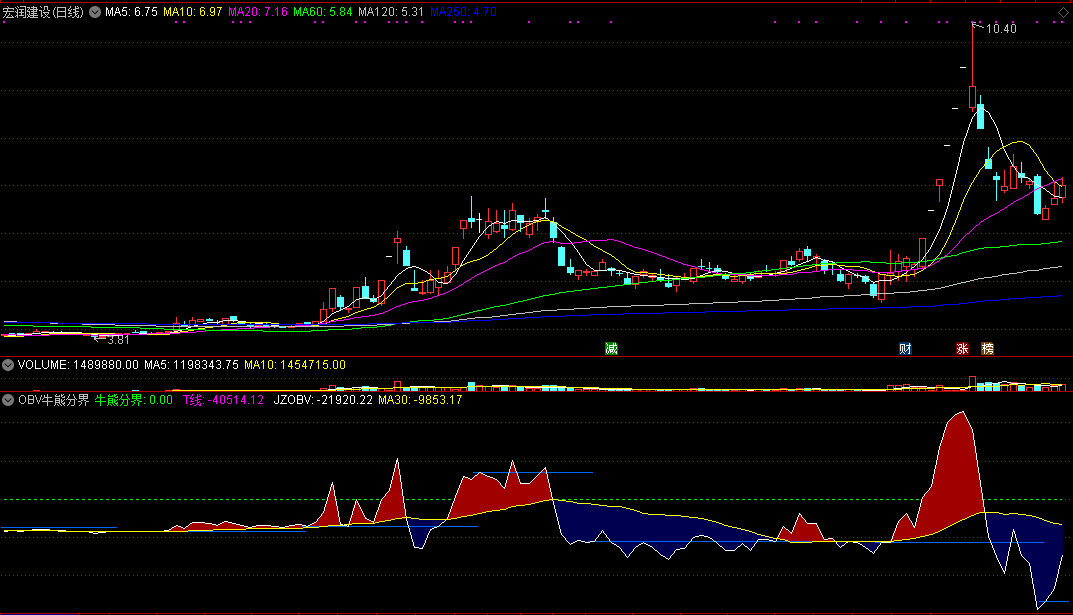Click the volume MA5: 1198343.75 label
The image size is (1073, 615).
click(192, 365)
